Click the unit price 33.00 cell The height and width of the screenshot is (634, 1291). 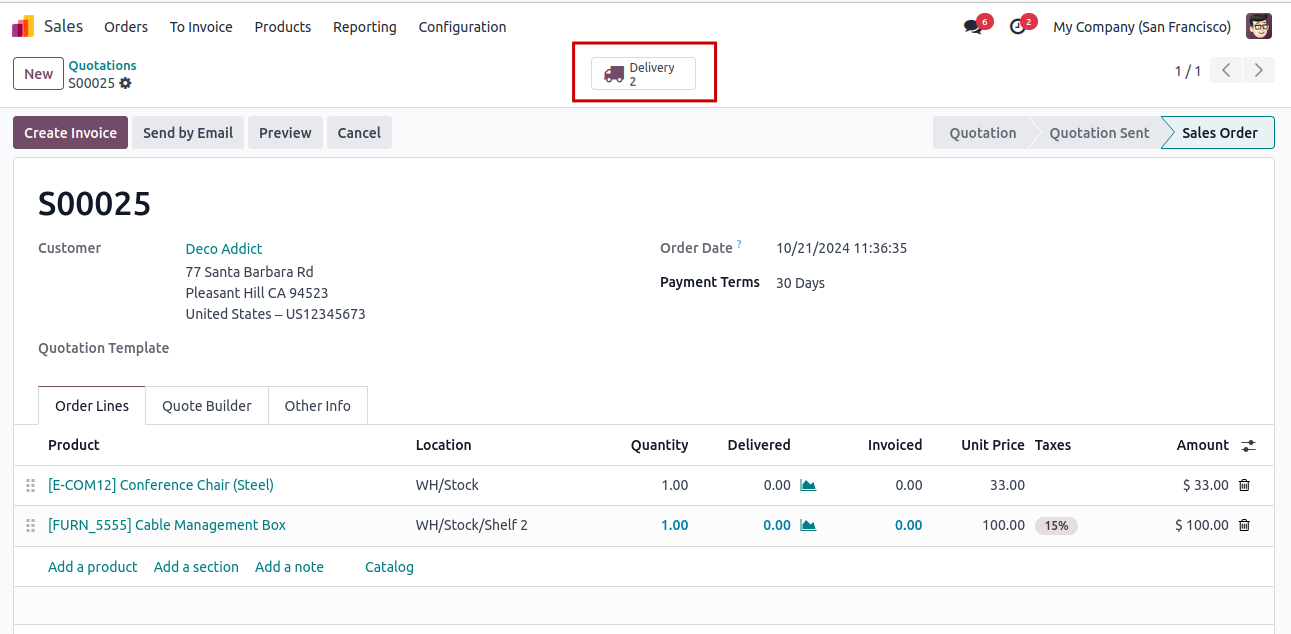(x=1007, y=485)
